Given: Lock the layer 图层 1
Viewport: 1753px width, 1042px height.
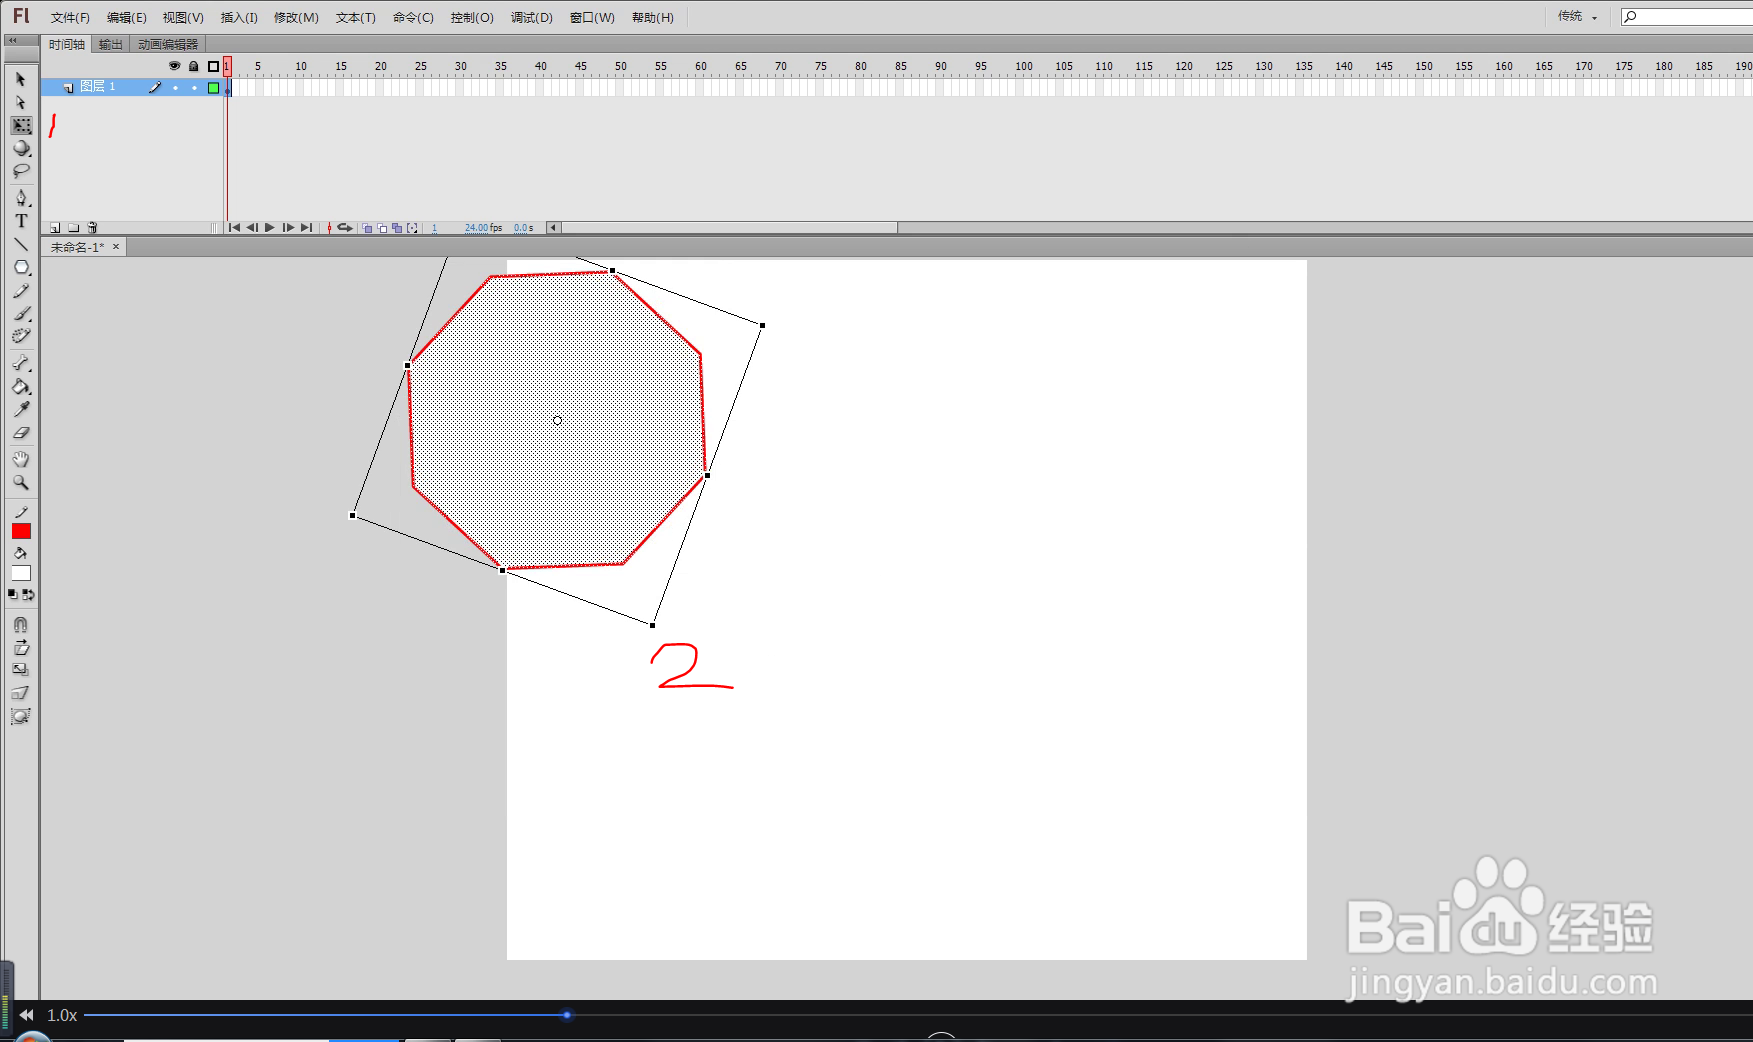Looking at the screenshot, I should pos(194,87).
